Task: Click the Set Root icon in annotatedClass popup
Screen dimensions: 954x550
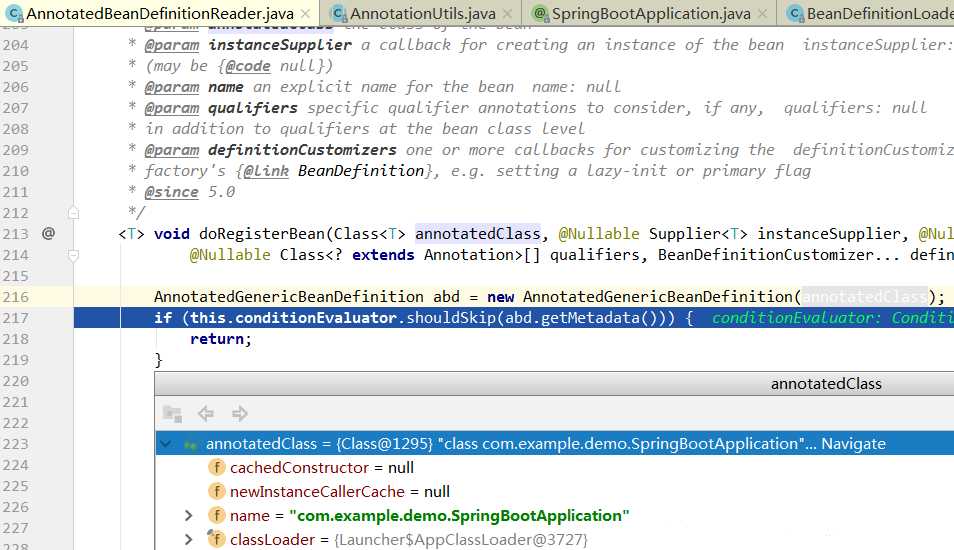Action: coord(173,414)
